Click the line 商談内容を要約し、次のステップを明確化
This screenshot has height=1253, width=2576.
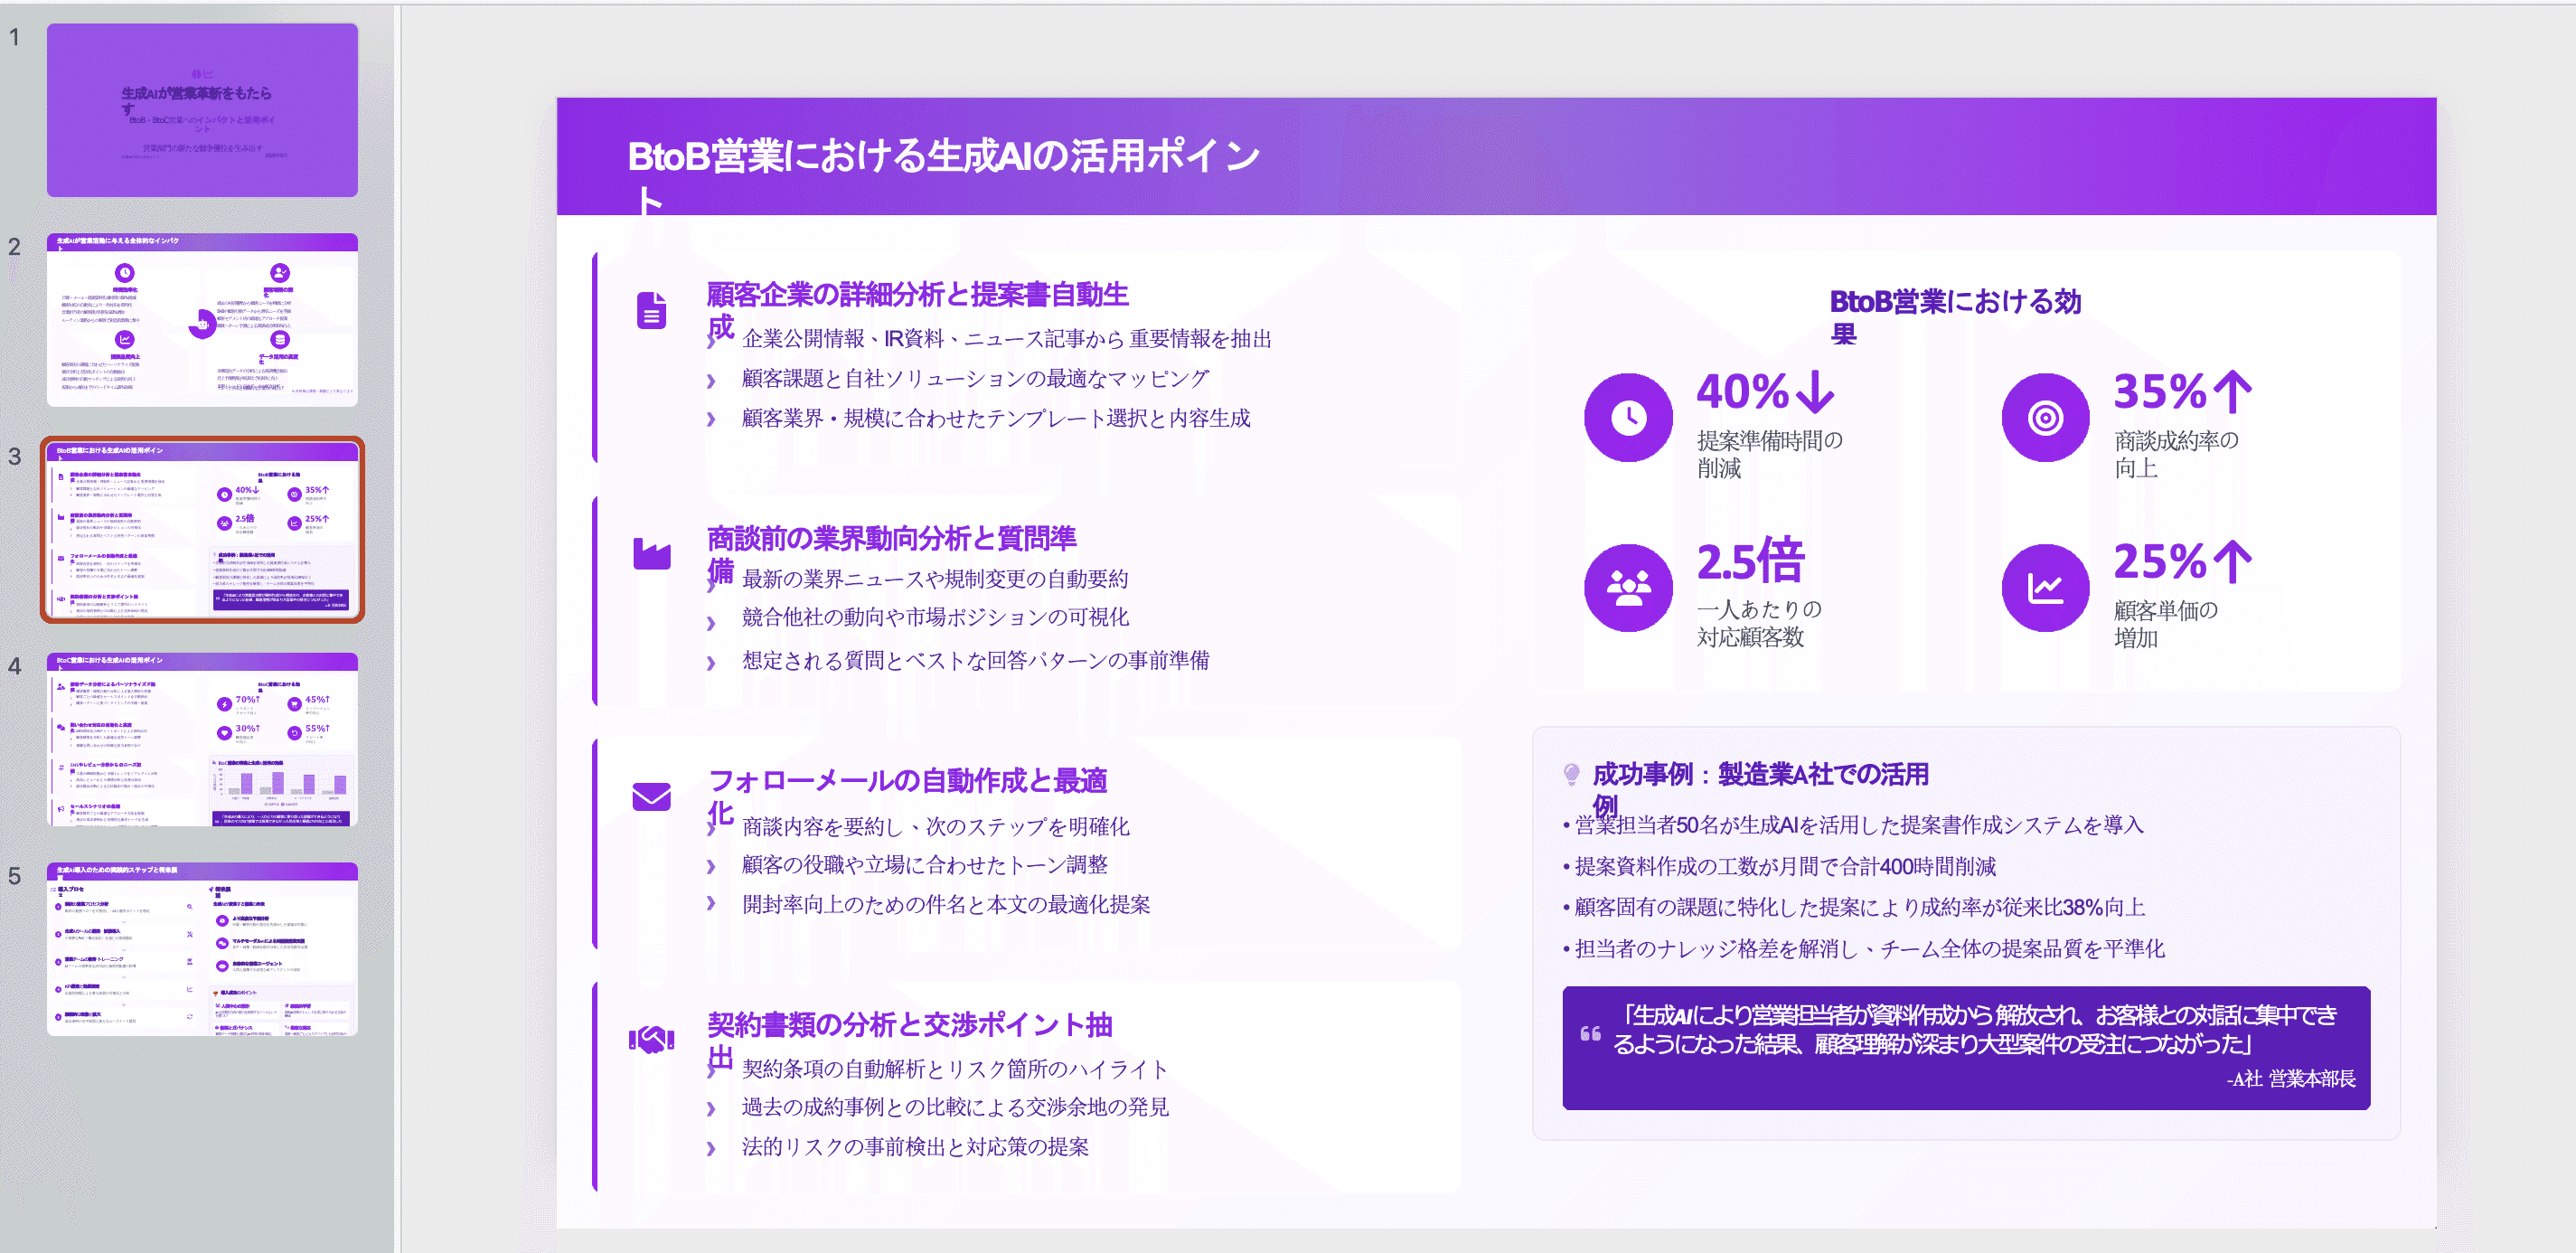(935, 827)
